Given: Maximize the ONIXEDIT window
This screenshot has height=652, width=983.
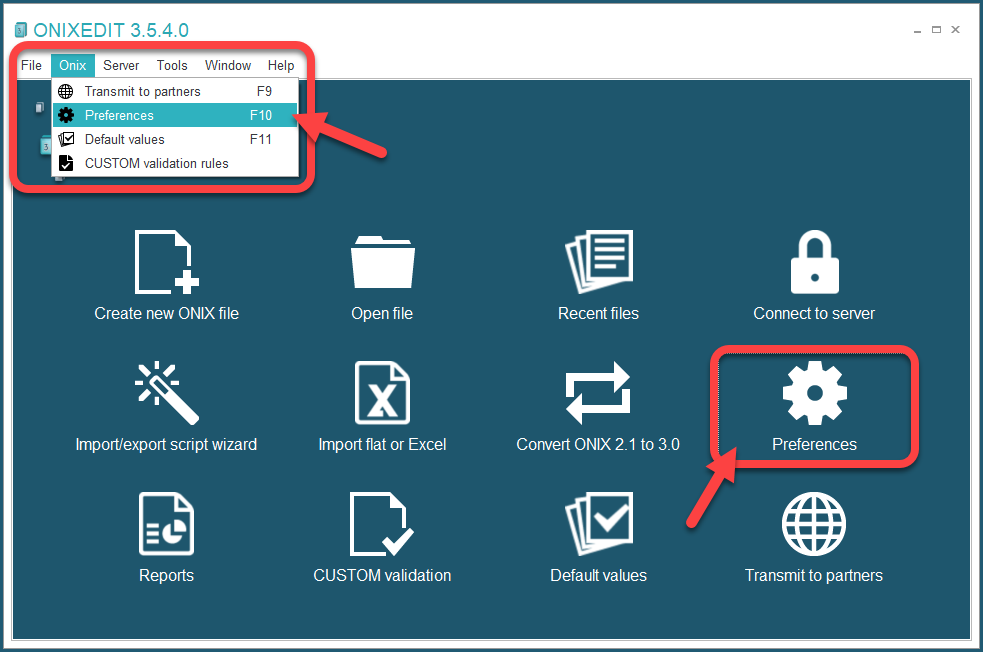Looking at the screenshot, I should [x=937, y=30].
